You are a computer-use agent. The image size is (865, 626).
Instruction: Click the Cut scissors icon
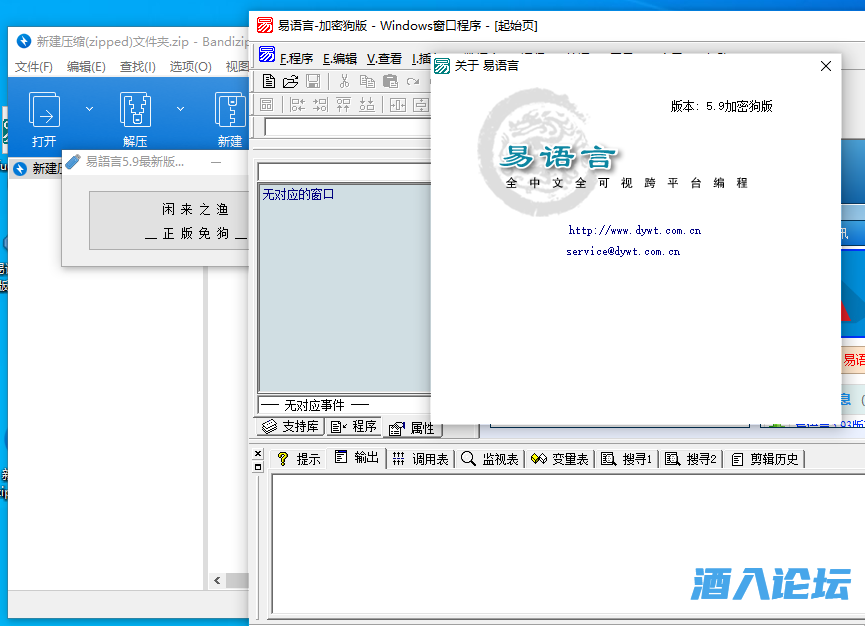pos(344,81)
